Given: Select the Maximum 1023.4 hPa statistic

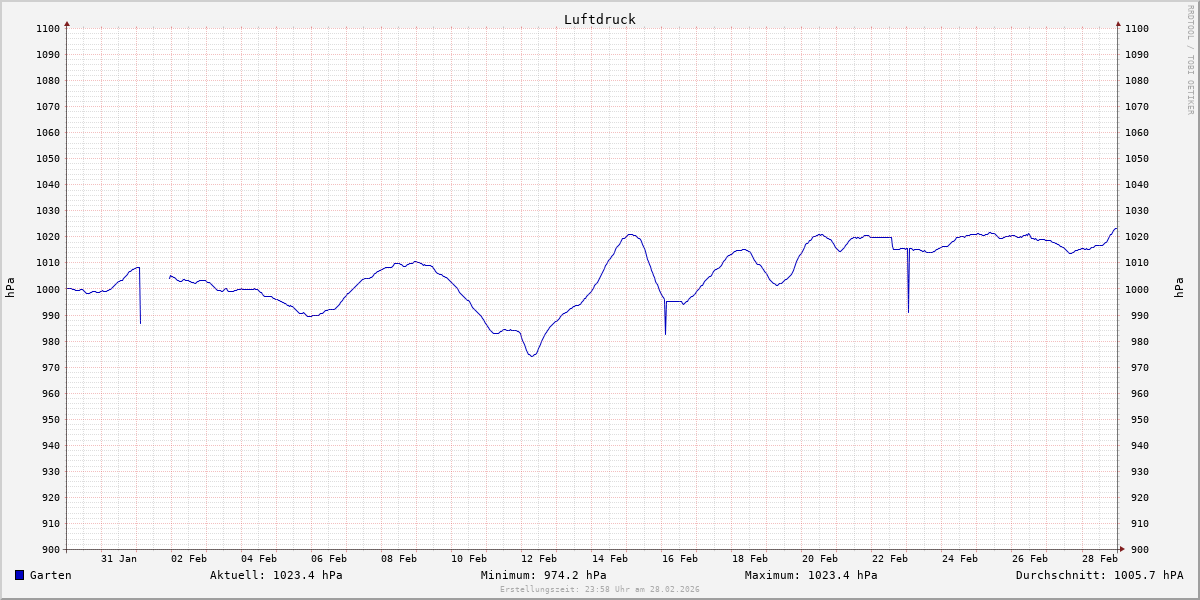Looking at the screenshot, I should [811, 575].
